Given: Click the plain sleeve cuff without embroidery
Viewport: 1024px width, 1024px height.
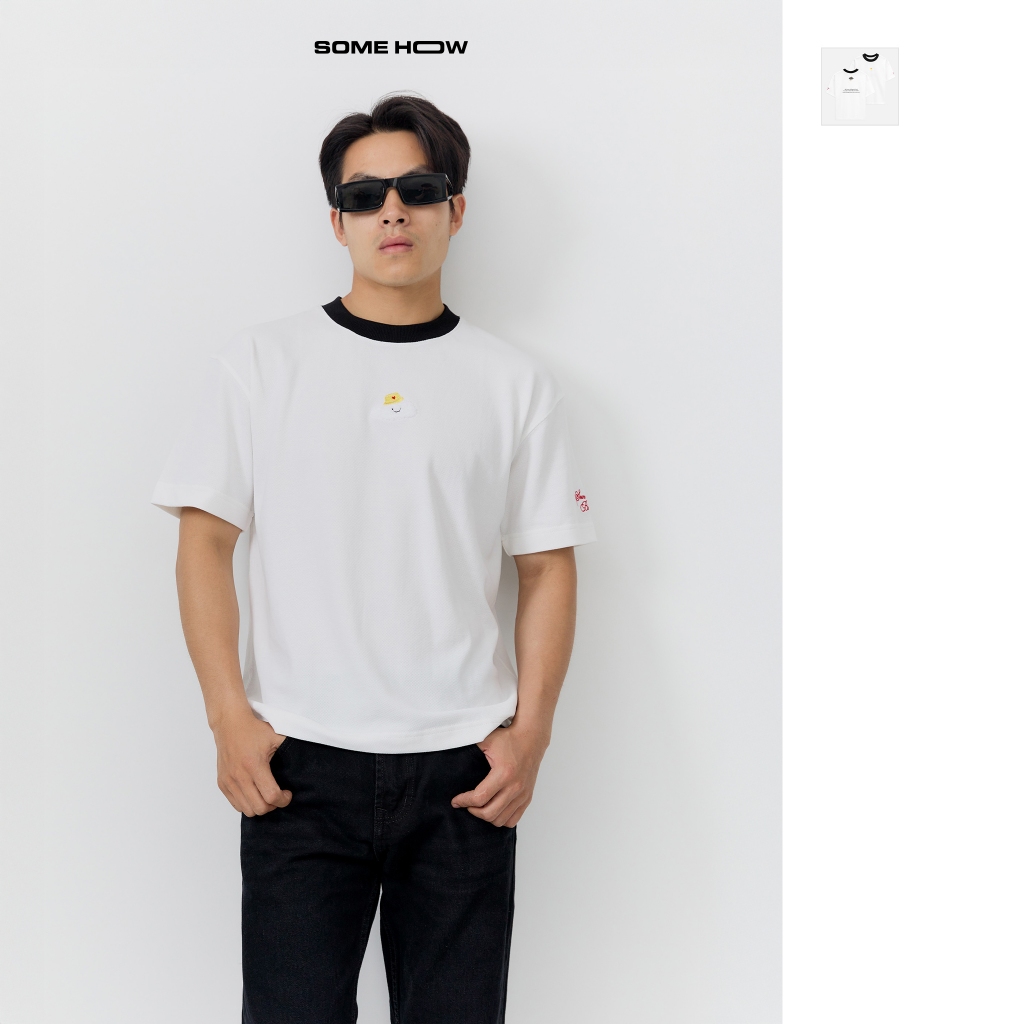Looking at the screenshot, I should 200,503.
